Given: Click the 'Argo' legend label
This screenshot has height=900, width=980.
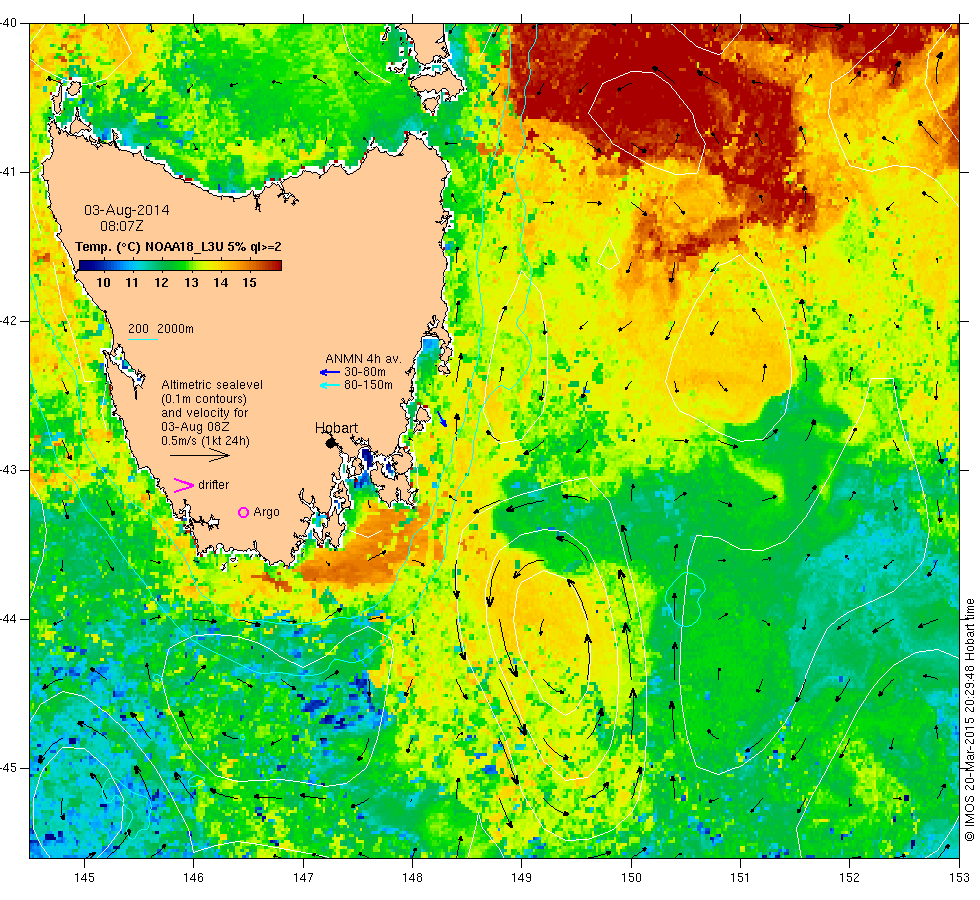Looking at the screenshot, I should pos(266,512).
